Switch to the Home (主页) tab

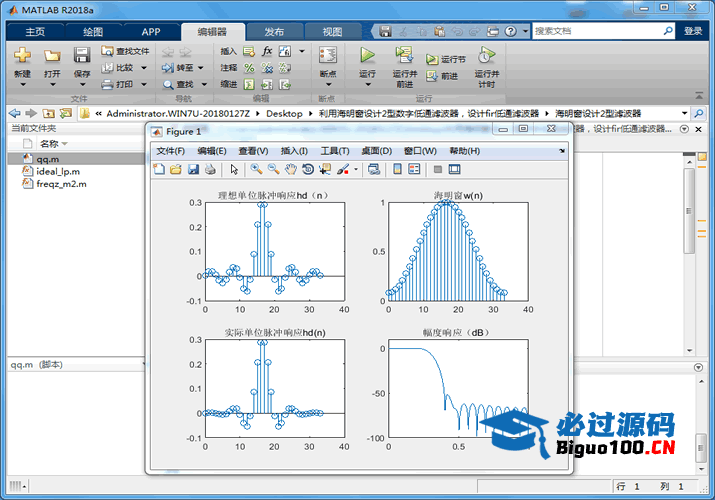point(35,31)
